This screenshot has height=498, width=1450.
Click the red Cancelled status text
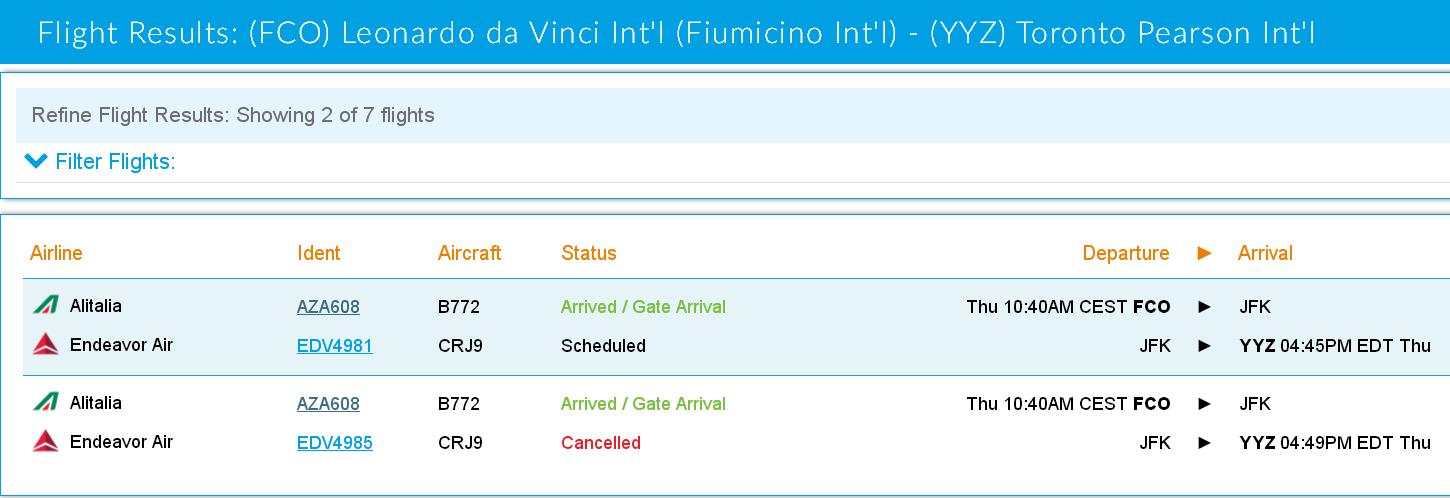600,443
